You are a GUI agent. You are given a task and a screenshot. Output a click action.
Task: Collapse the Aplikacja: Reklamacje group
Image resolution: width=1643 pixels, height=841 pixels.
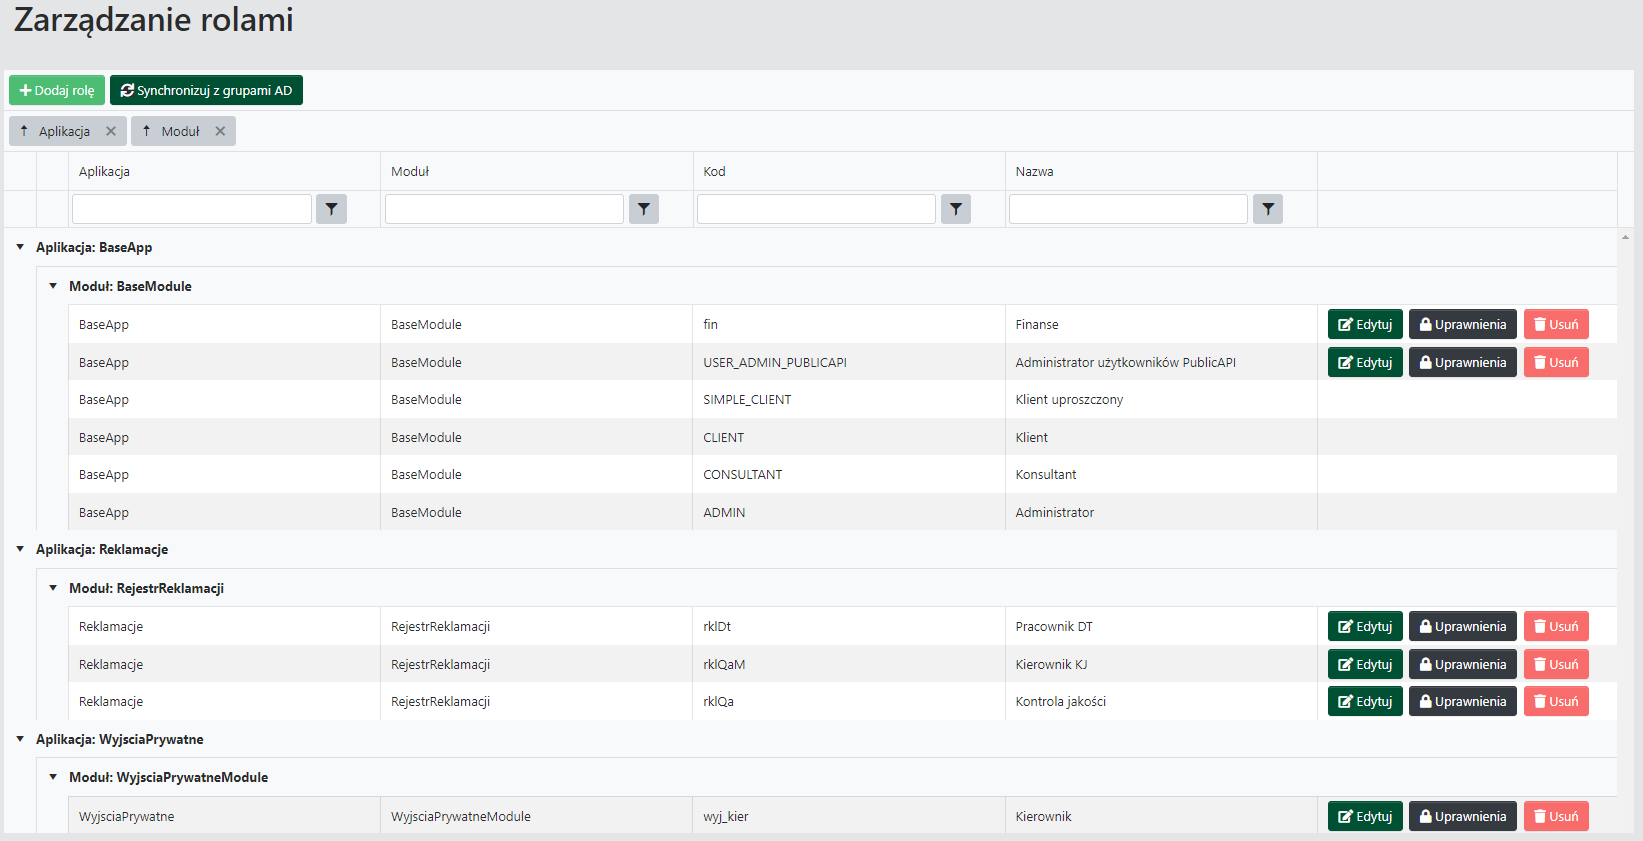20,549
